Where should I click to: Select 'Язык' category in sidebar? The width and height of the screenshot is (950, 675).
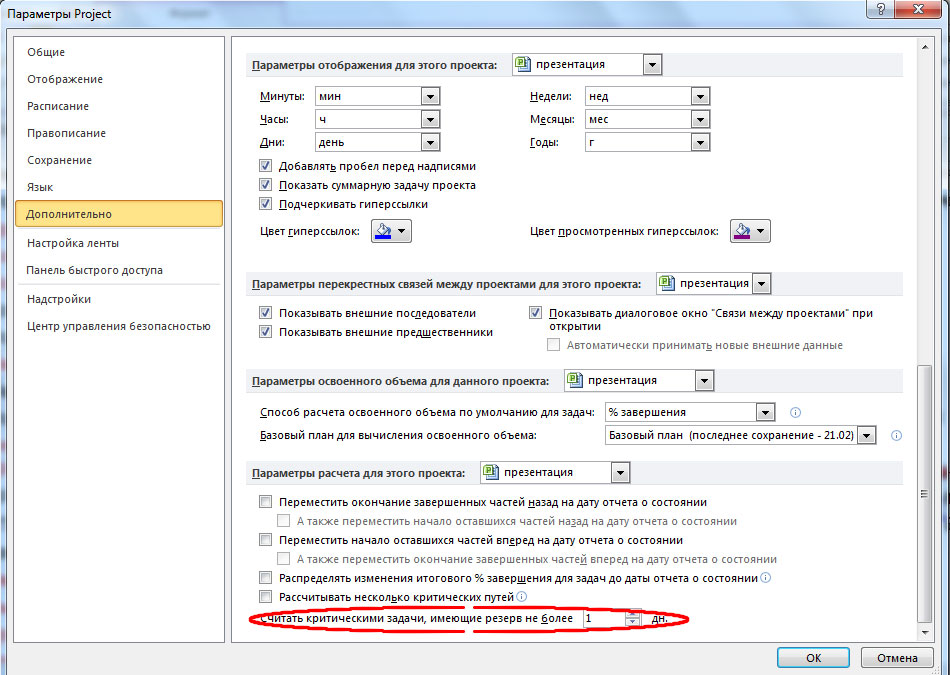tap(119, 187)
